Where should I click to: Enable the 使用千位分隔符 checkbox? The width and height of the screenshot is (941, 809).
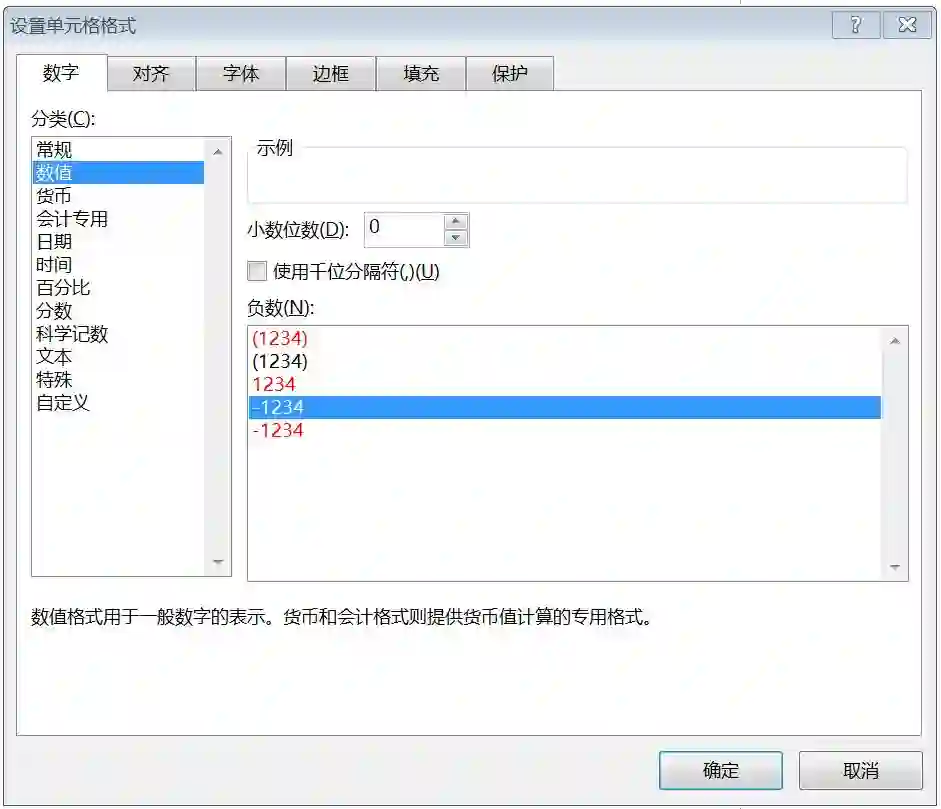point(257,271)
